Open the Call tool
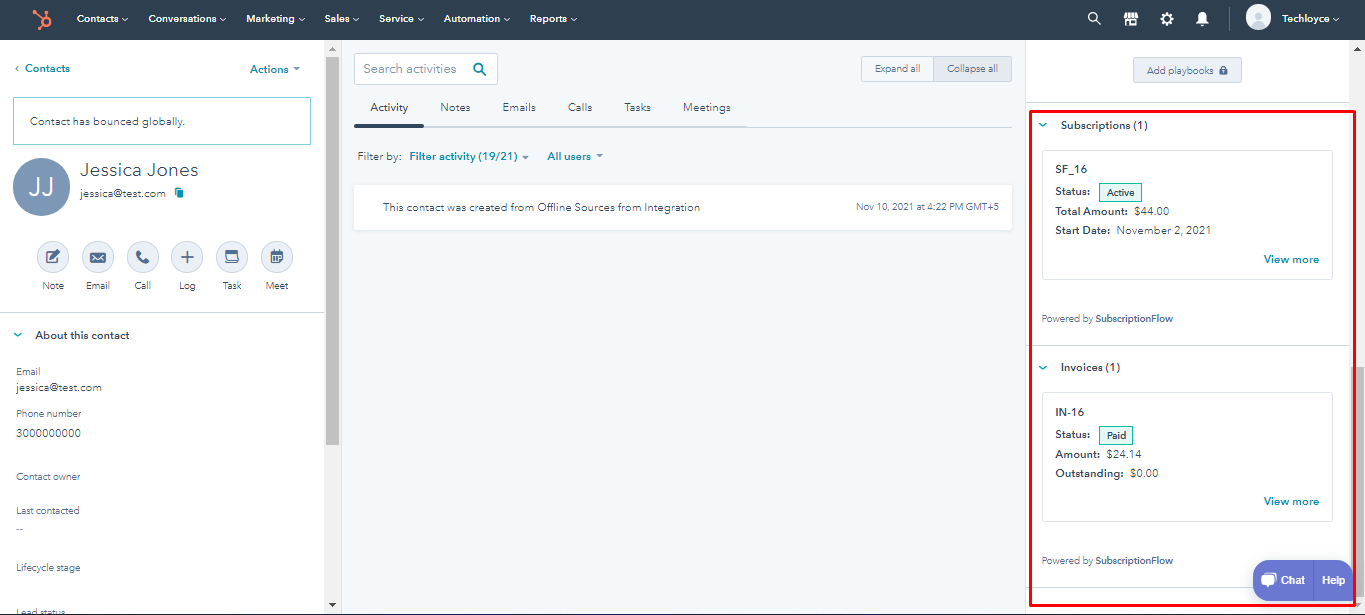 click(x=142, y=257)
